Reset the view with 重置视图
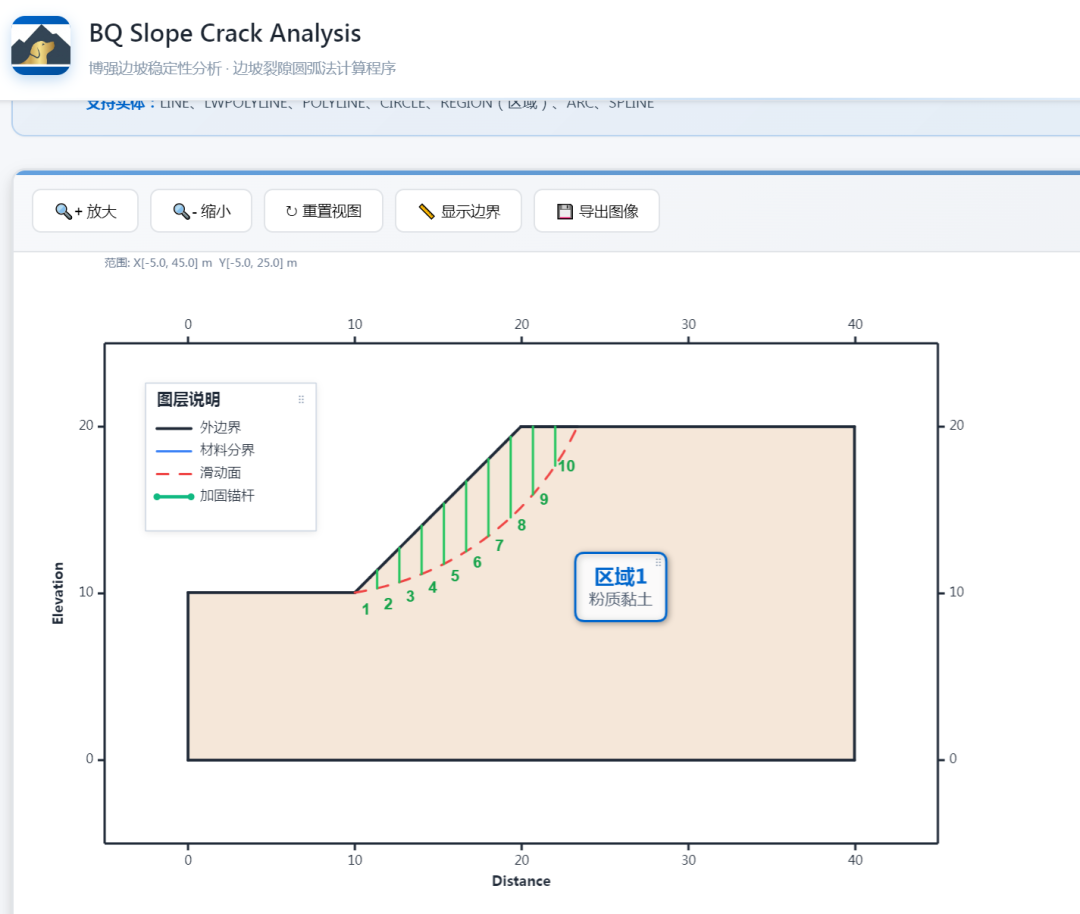The height and width of the screenshot is (914, 1080). [x=323, y=211]
